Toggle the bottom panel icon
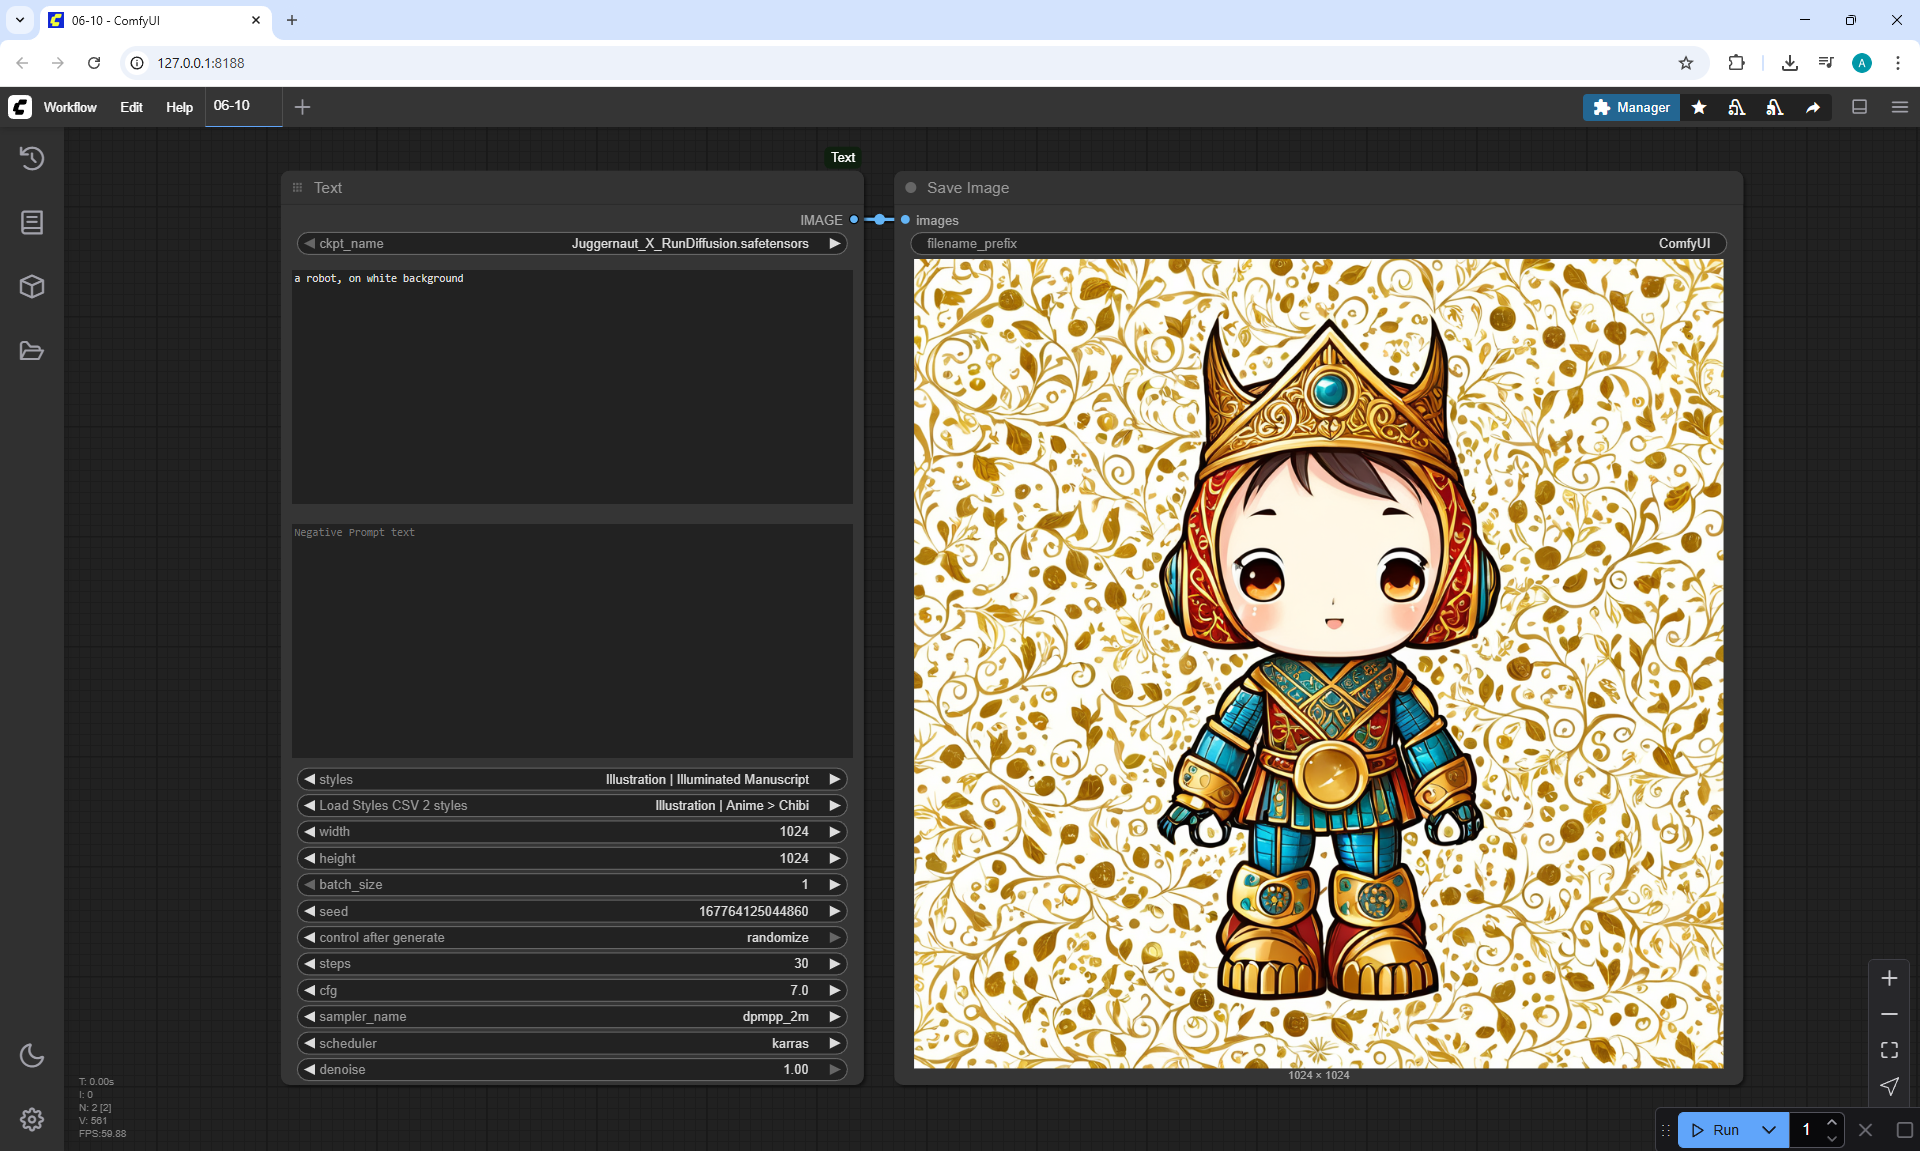Image resolution: width=1920 pixels, height=1151 pixels. [x=1860, y=107]
